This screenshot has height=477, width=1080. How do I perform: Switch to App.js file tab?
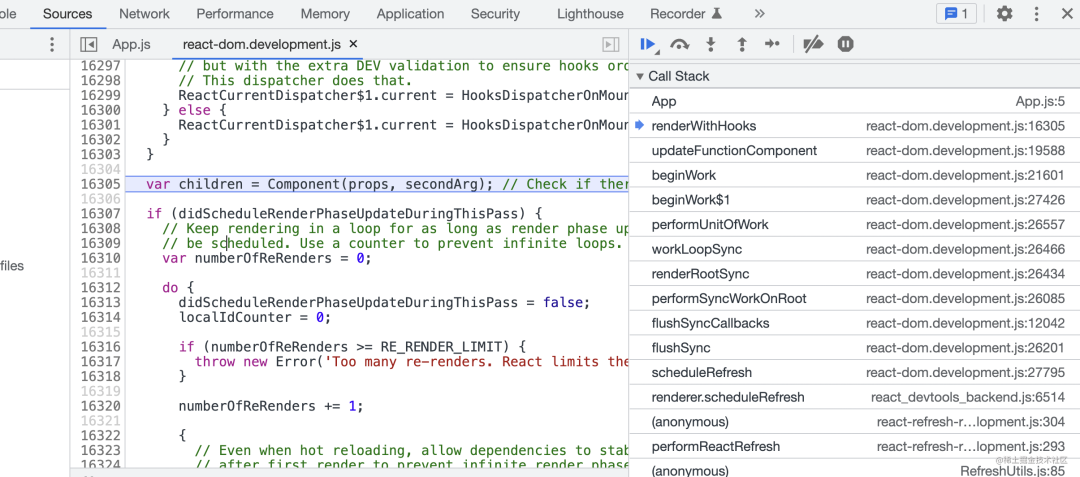[131, 45]
